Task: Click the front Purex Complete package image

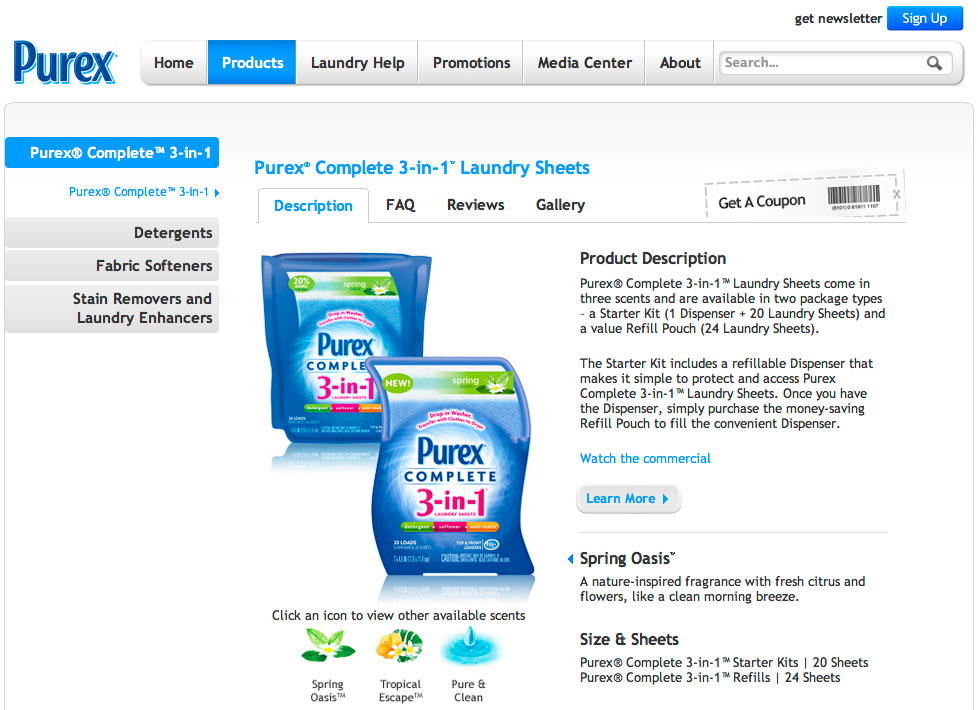Action: pos(451,468)
